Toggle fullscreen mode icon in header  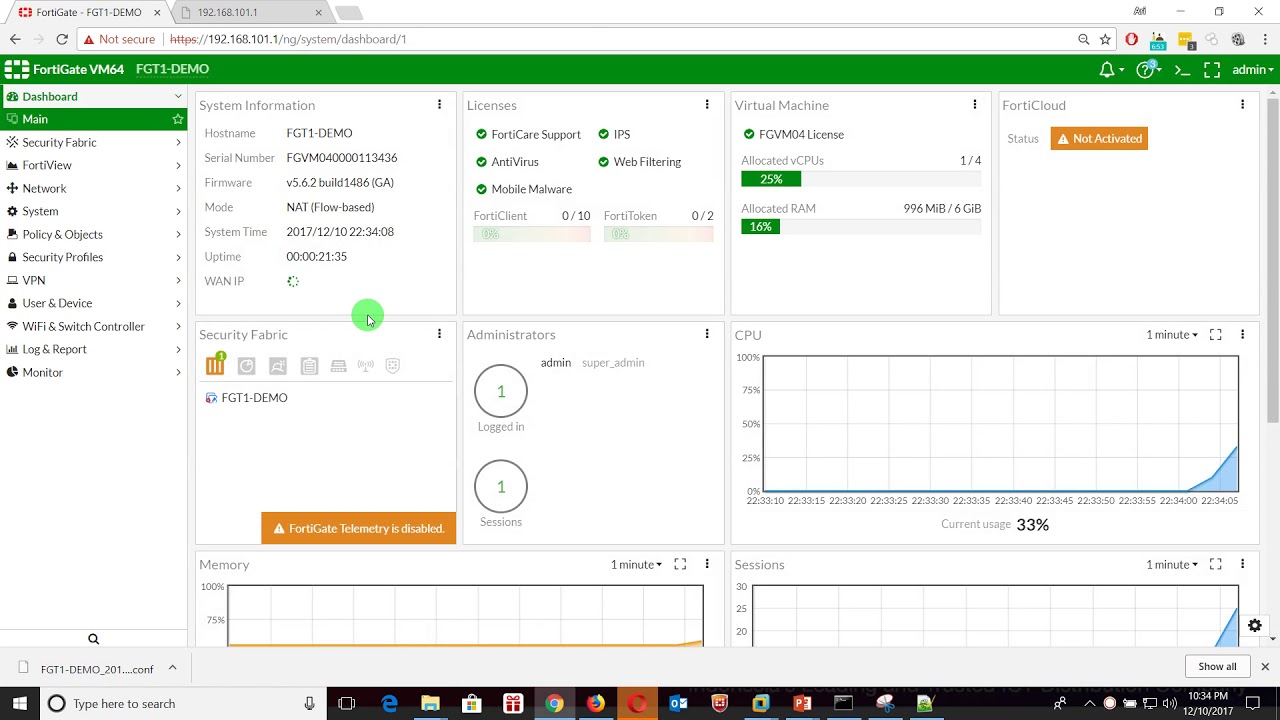1212,70
